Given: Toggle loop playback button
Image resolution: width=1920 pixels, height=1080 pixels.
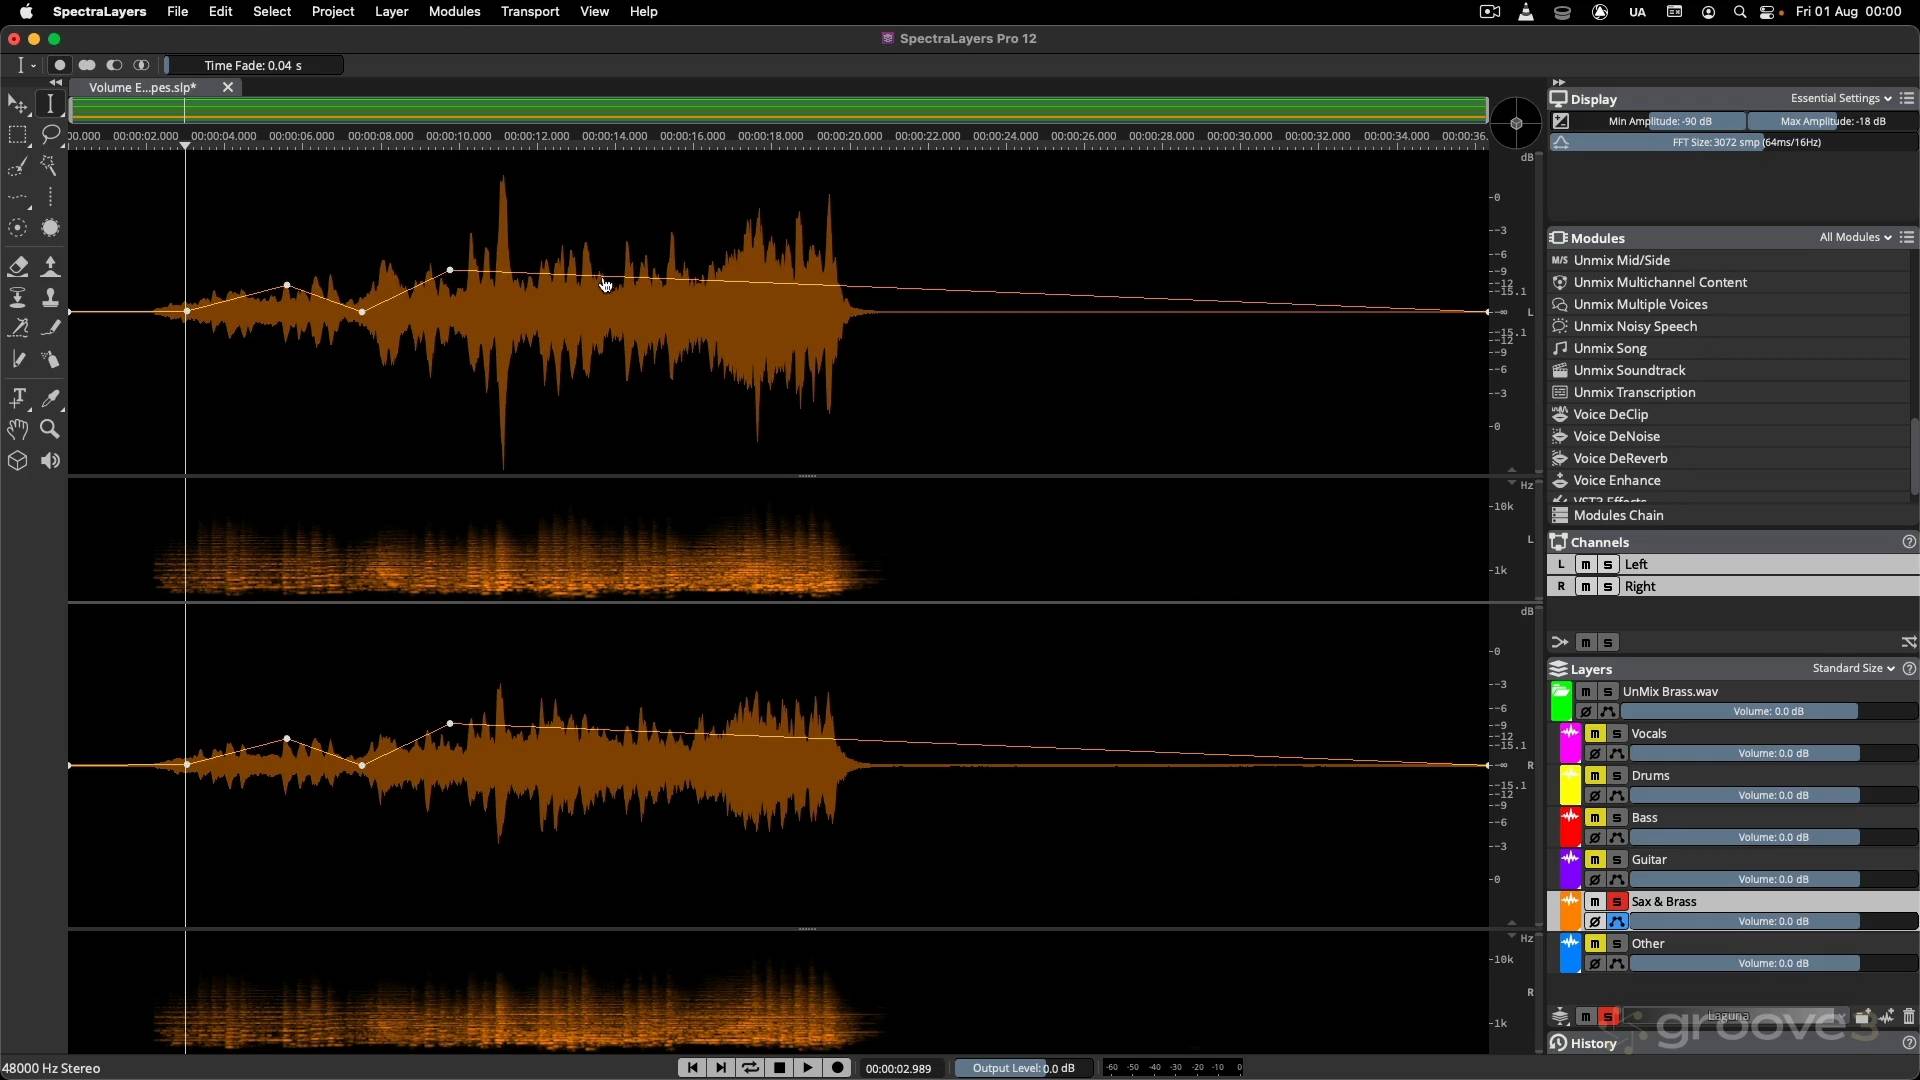Looking at the screenshot, I should 750,1068.
